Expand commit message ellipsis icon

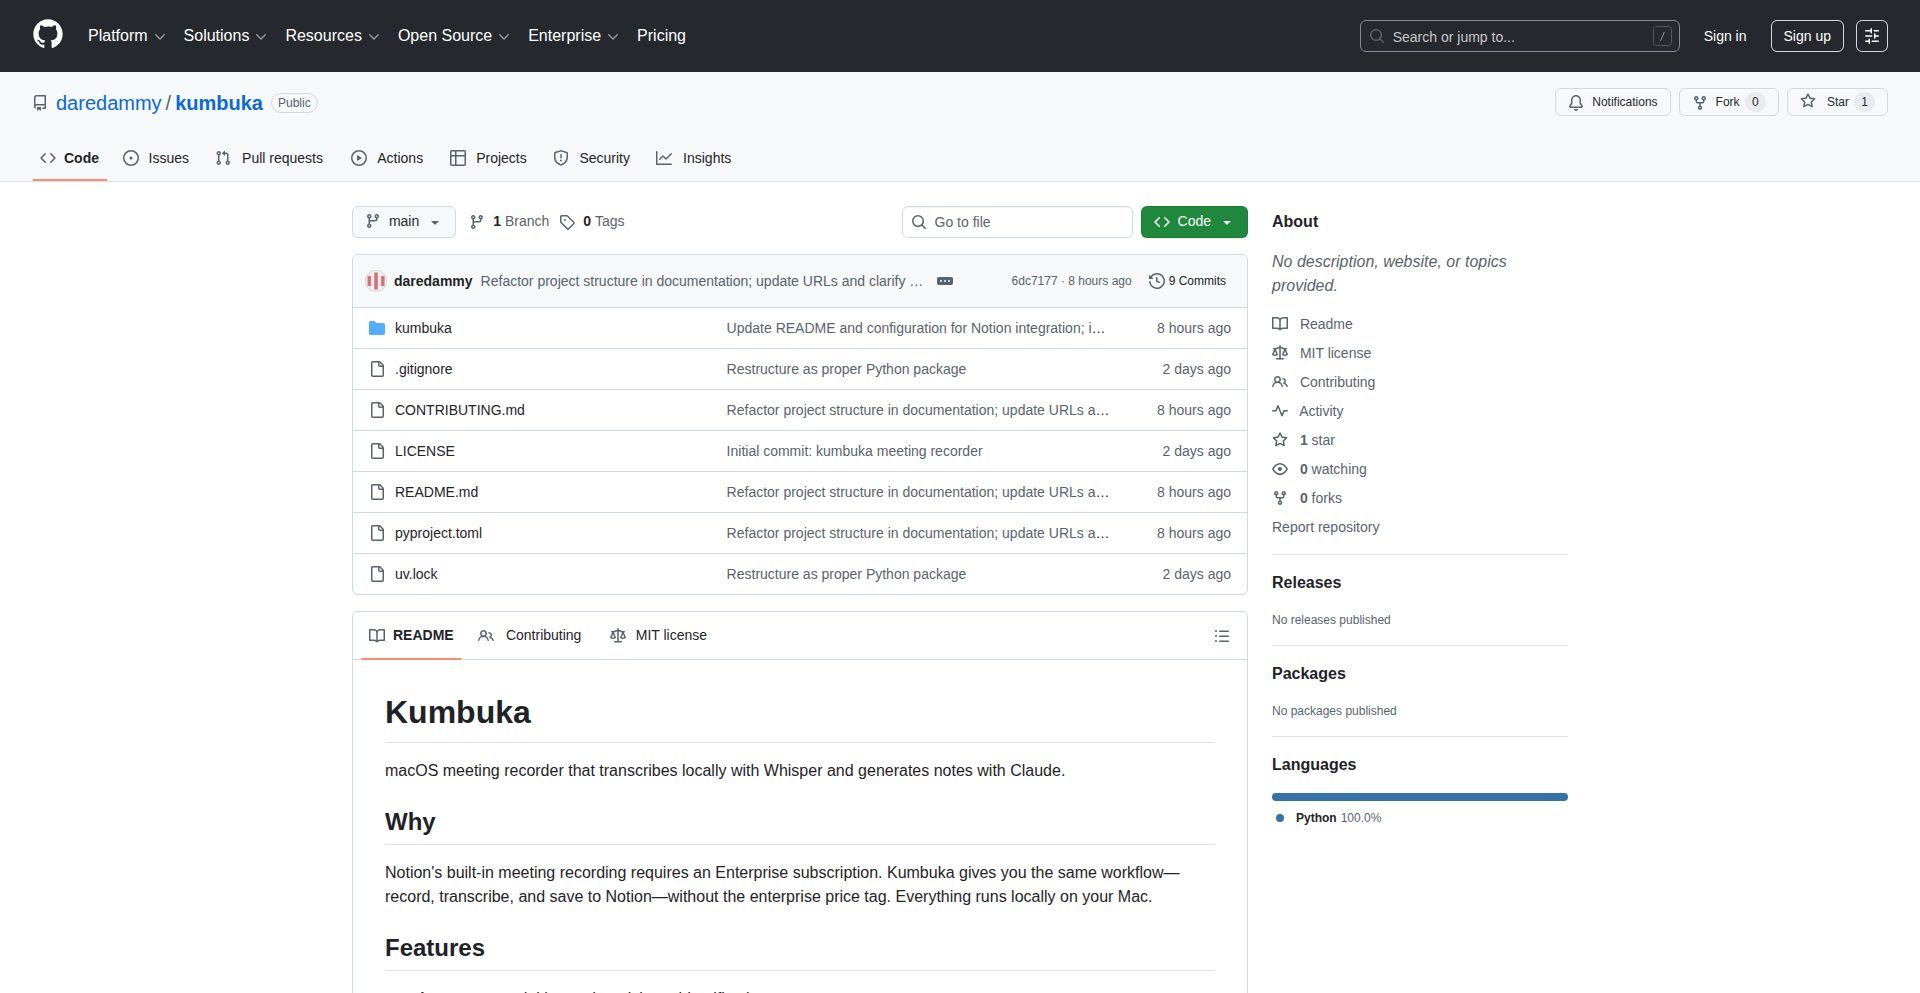tap(945, 281)
